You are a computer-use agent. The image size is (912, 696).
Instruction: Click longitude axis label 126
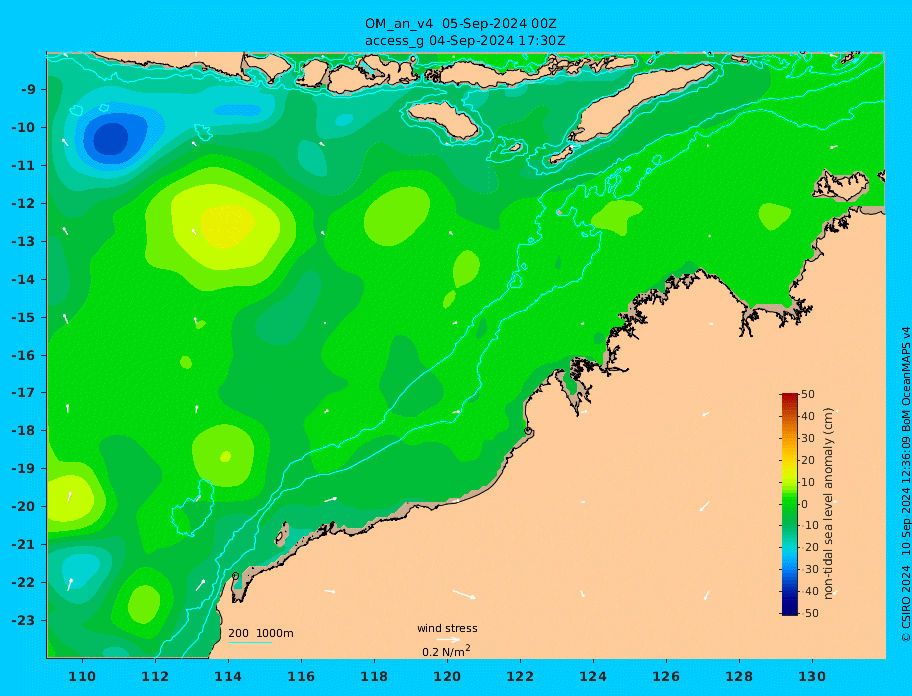click(x=666, y=676)
